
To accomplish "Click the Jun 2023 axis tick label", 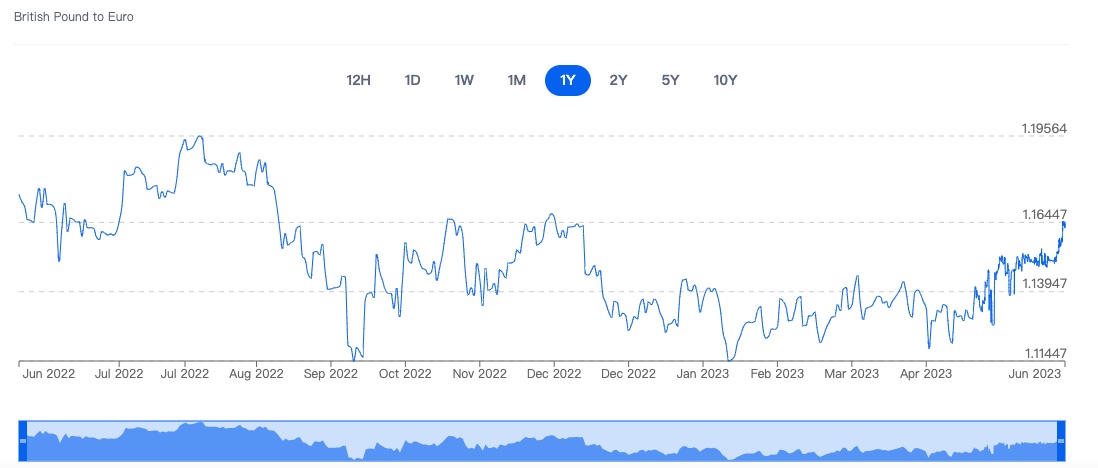I will pyautogui.click(x=1037, y=374).
